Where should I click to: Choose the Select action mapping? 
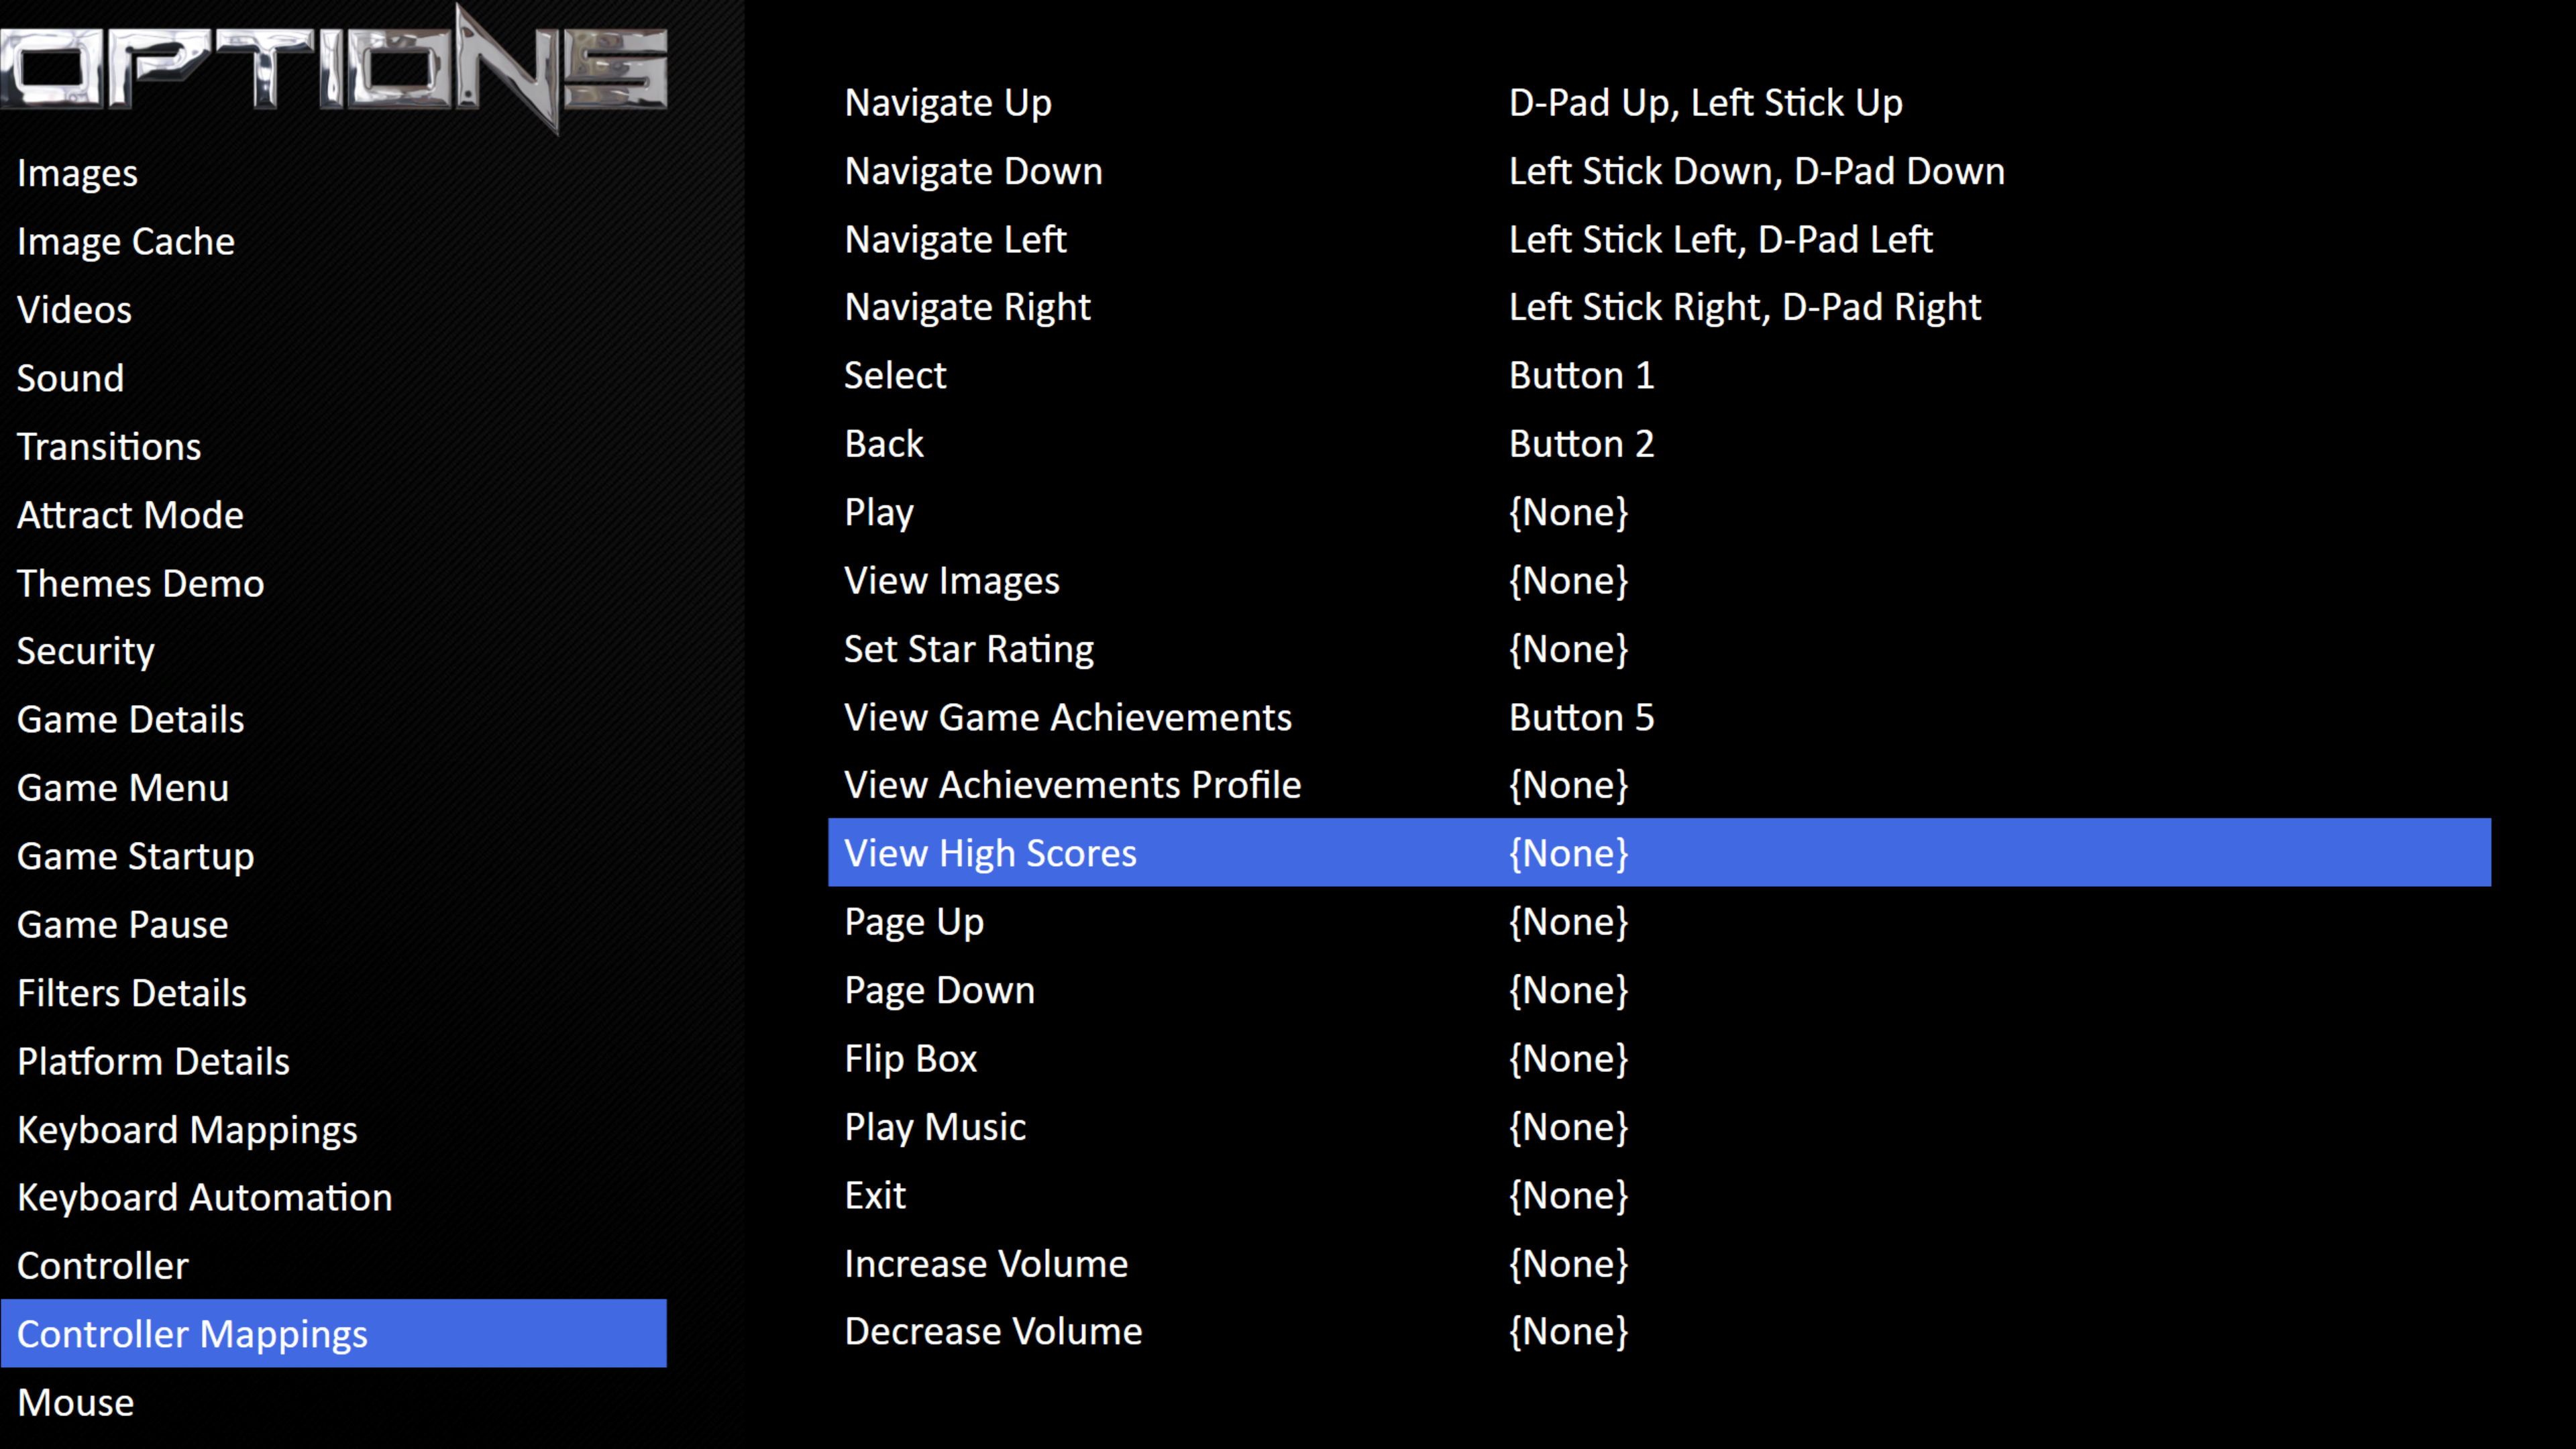(x=1660, y=375)
